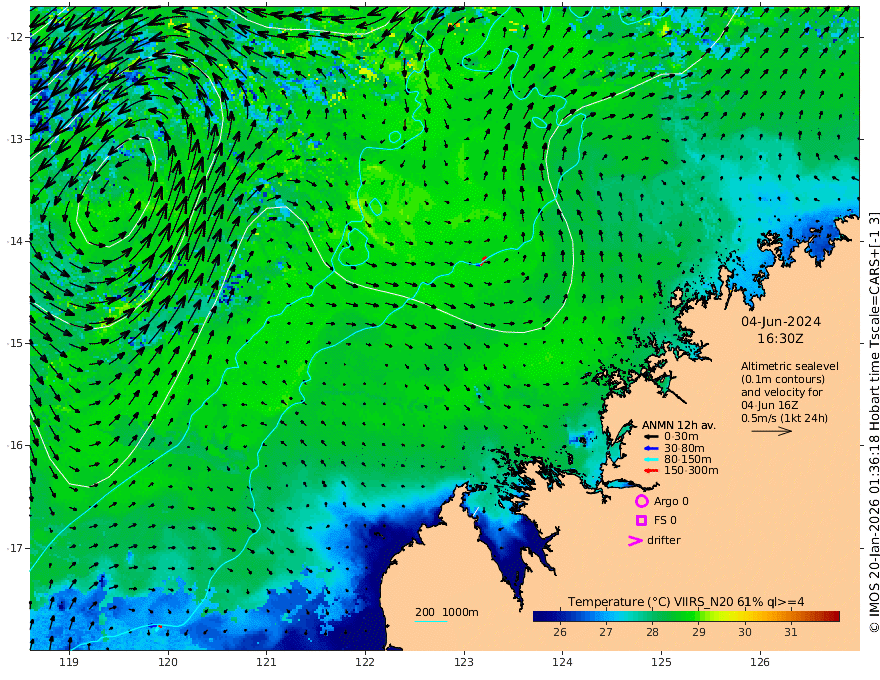Click the longitude 126 axis label
The image size is (880, 680).
pos(760,663)
